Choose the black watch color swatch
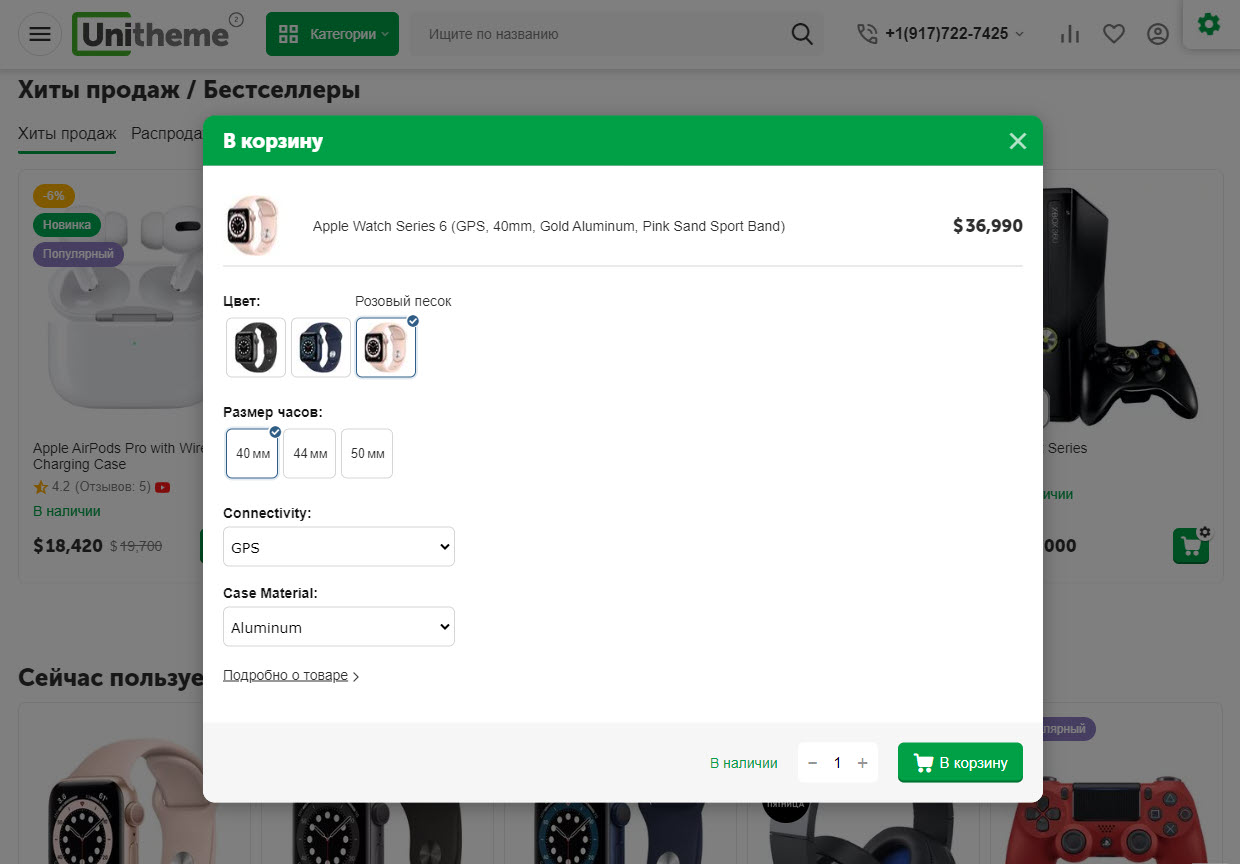1240x864 pixels. coord(256,348)
